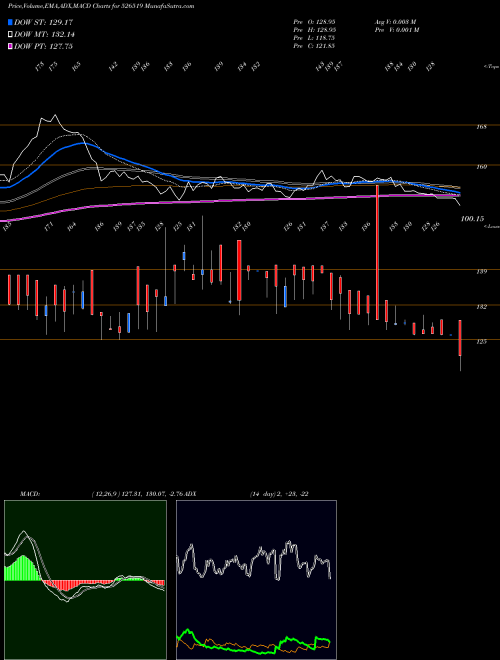Click the 'Pre L: 118.75' value
This screenshot has height=660, width=500.
314,38
